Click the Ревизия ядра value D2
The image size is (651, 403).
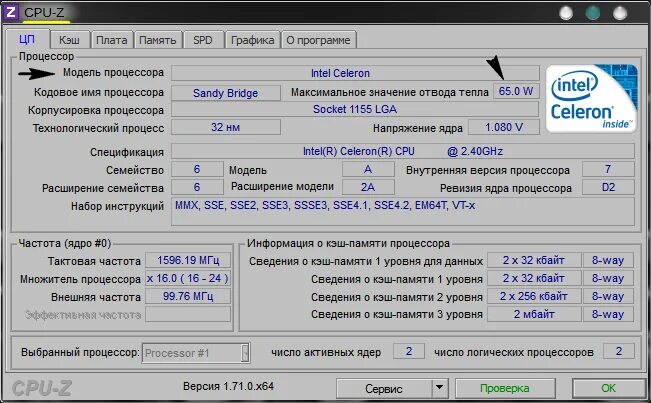(608, 187)
